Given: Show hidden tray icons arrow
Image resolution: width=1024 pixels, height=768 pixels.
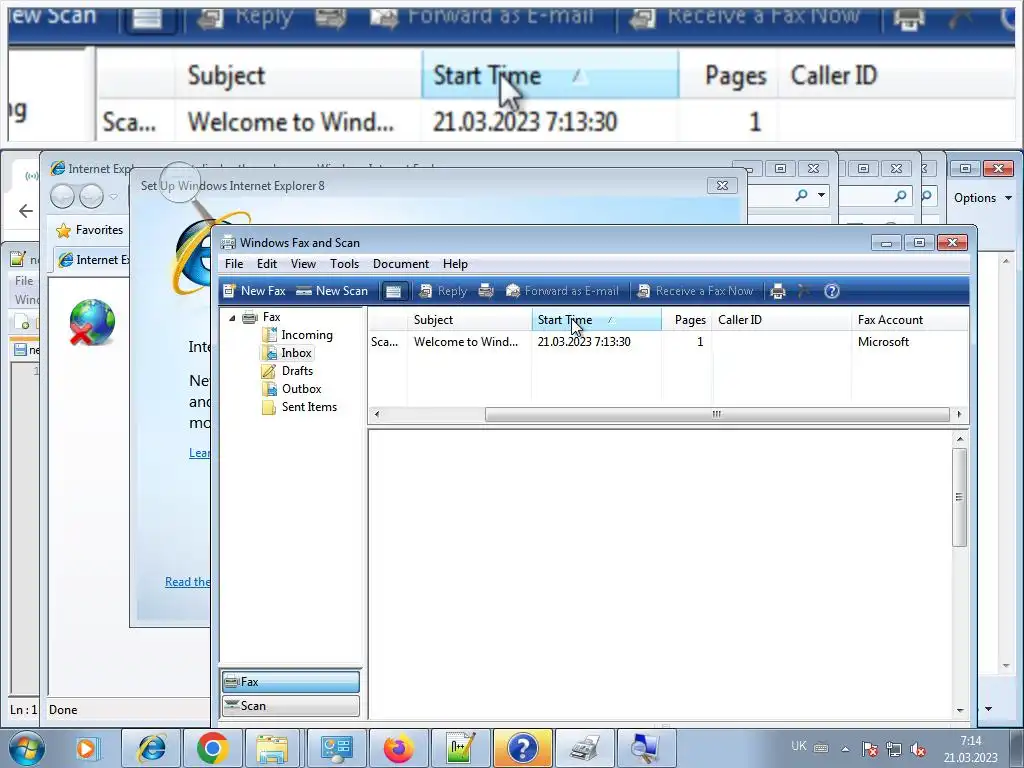Looking at the screenshot, I should [x=845, y=749].
